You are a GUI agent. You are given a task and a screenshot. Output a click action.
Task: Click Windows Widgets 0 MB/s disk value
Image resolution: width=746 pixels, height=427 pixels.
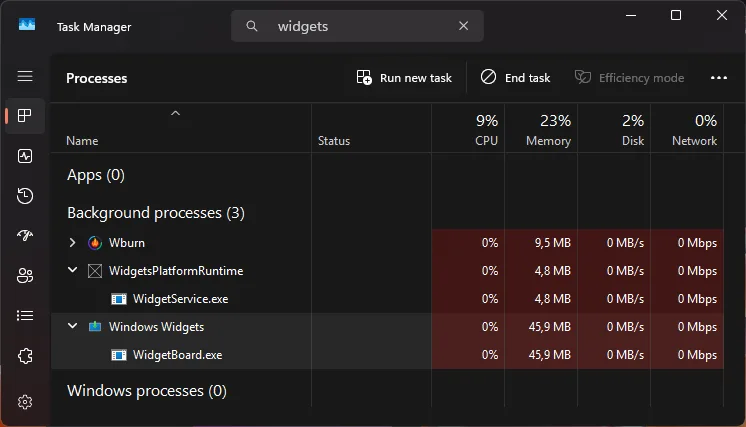pyautogui.click(x=625, y=327)
